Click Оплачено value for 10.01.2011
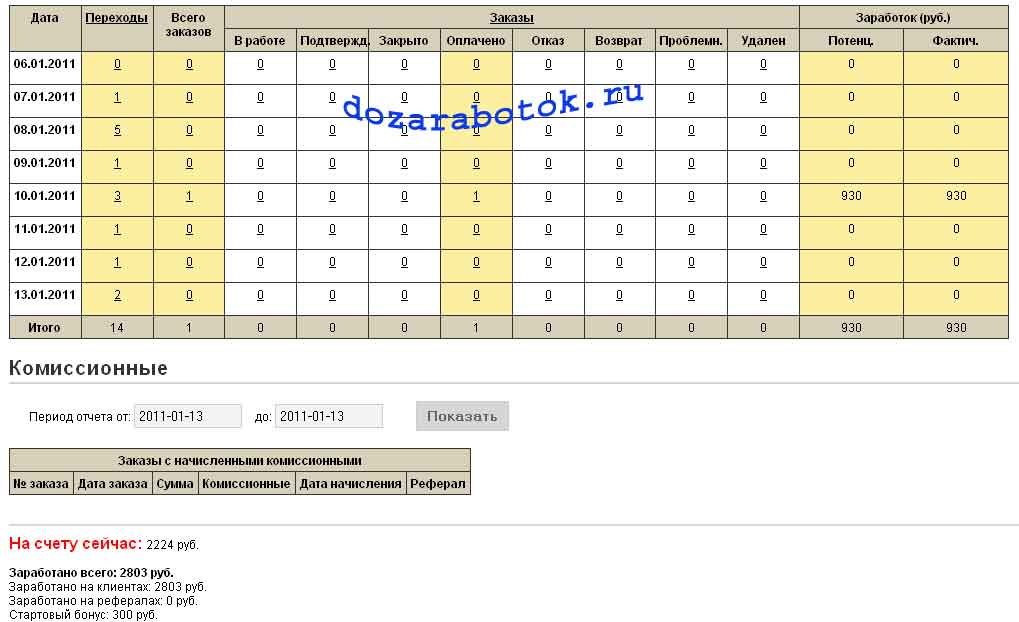The image size is (1019, 622). [x=476, y=196]
